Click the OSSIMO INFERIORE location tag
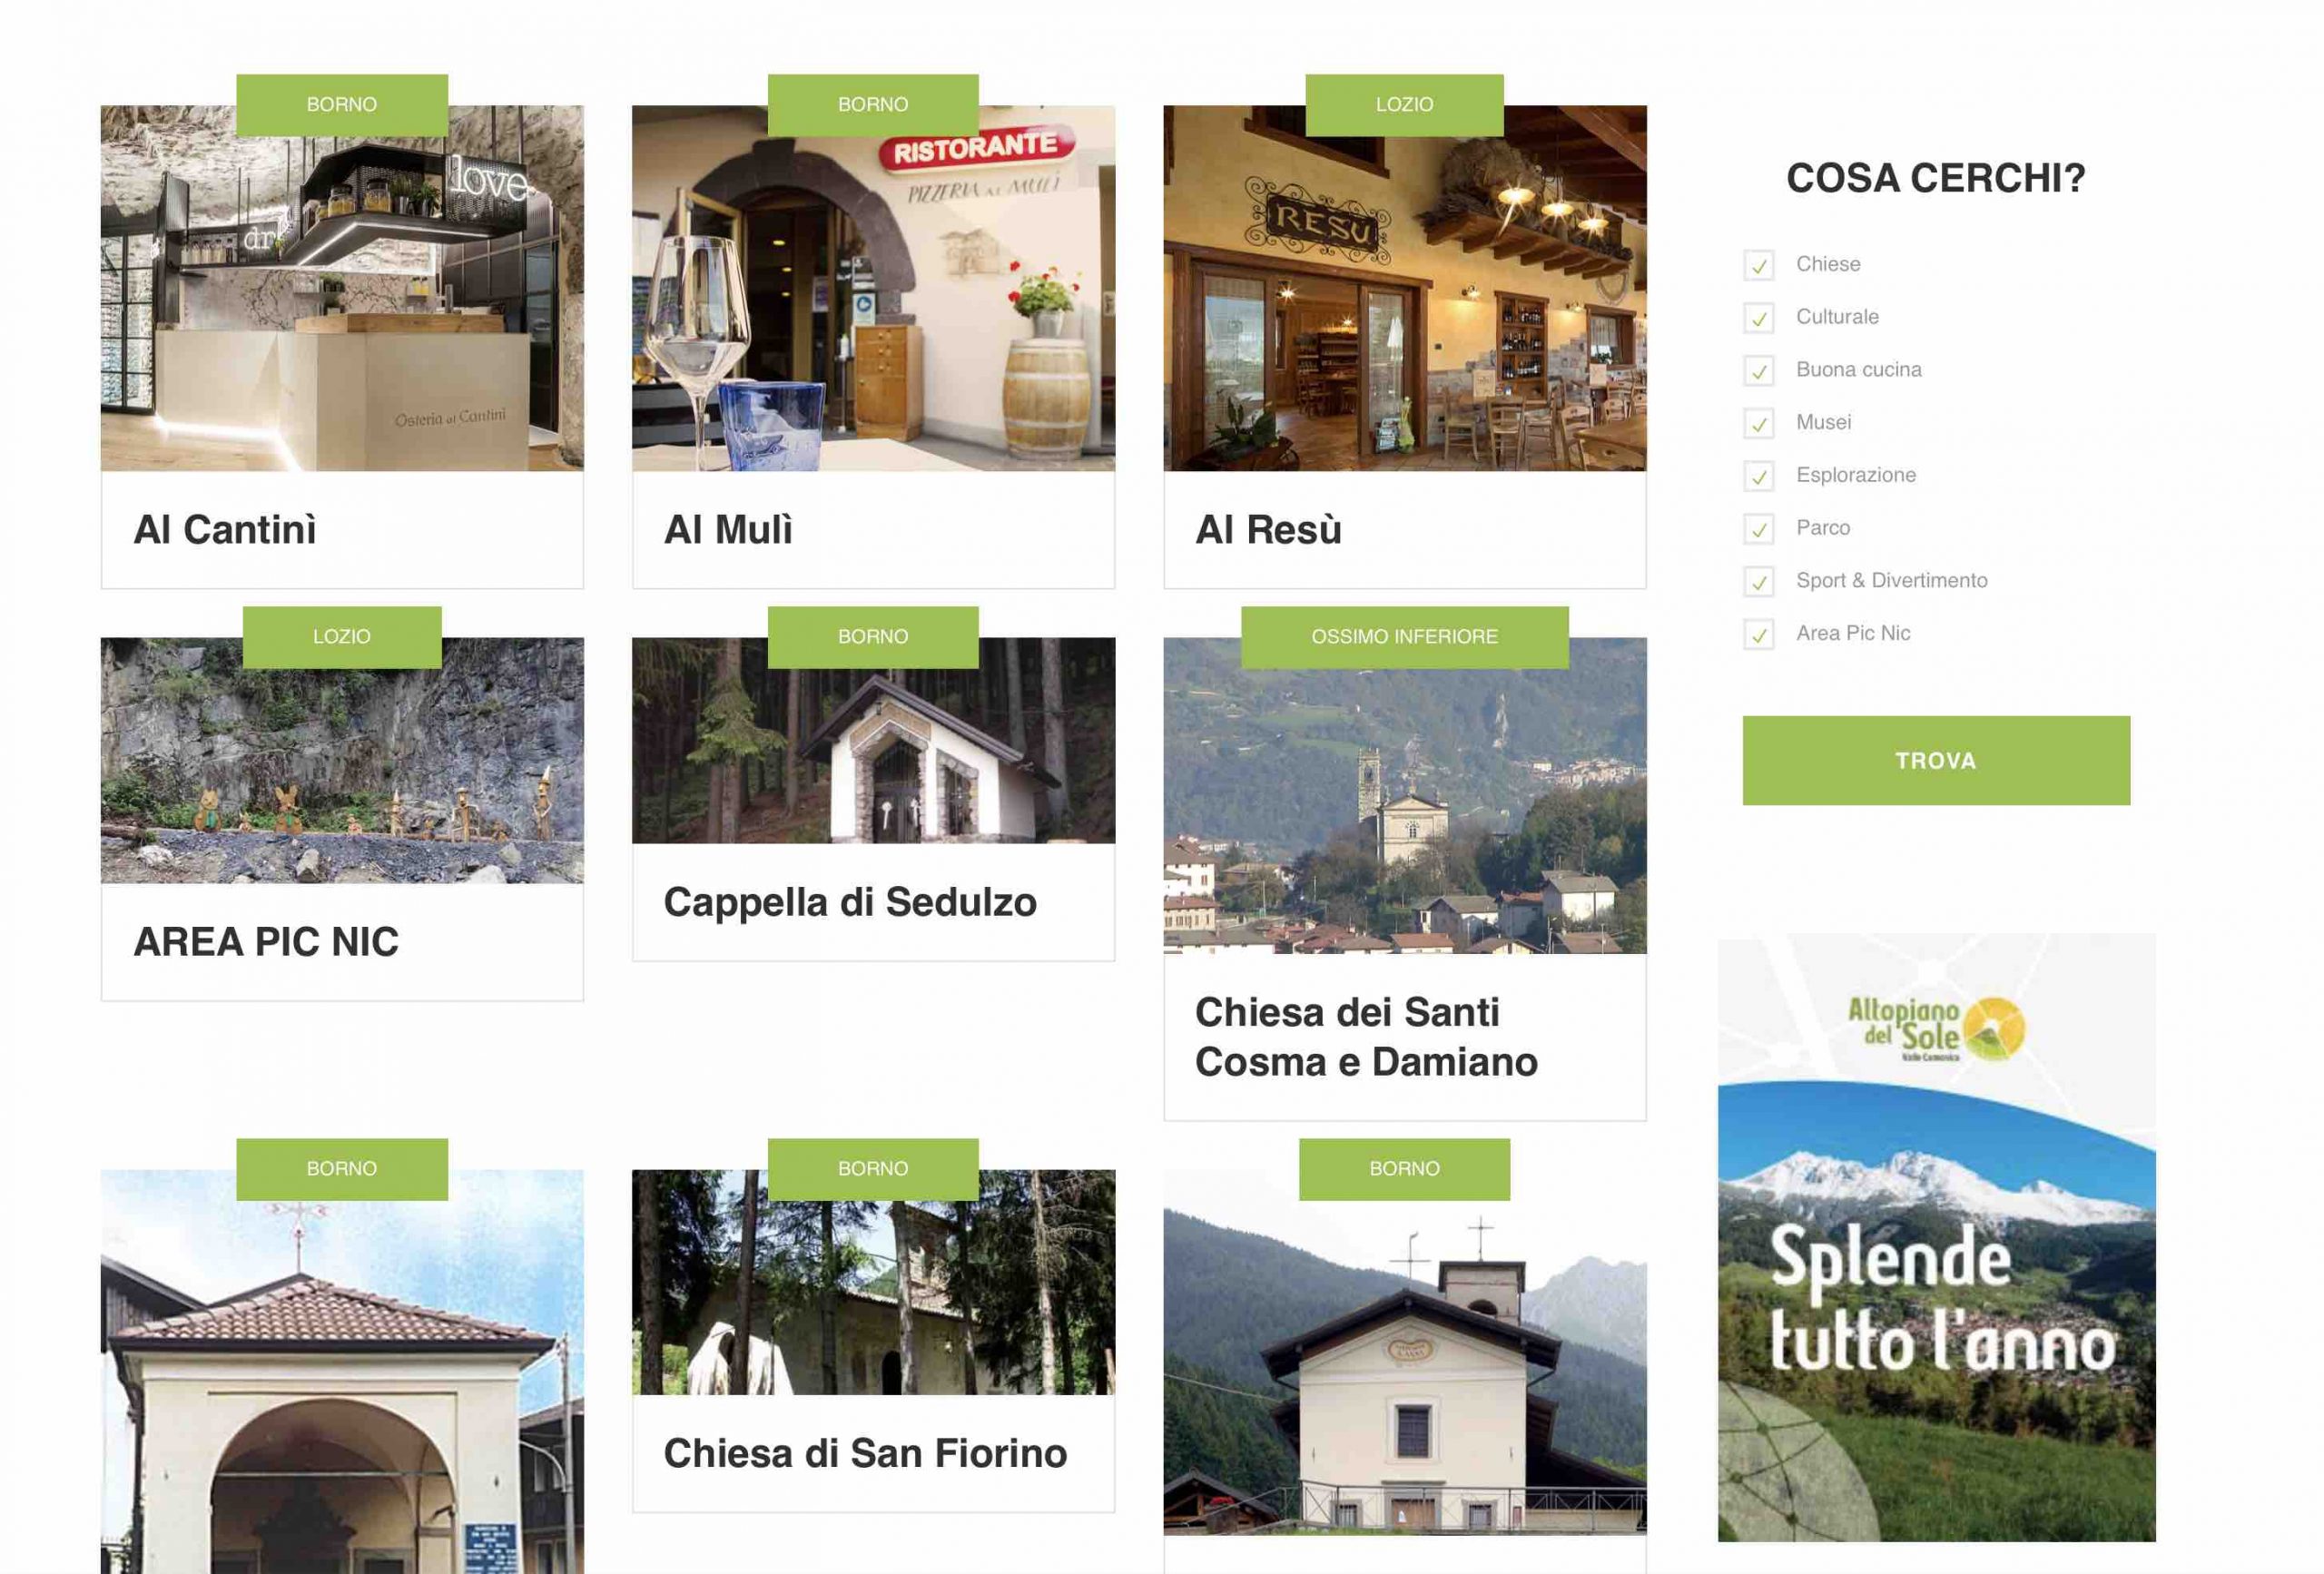 [1404, 637]
